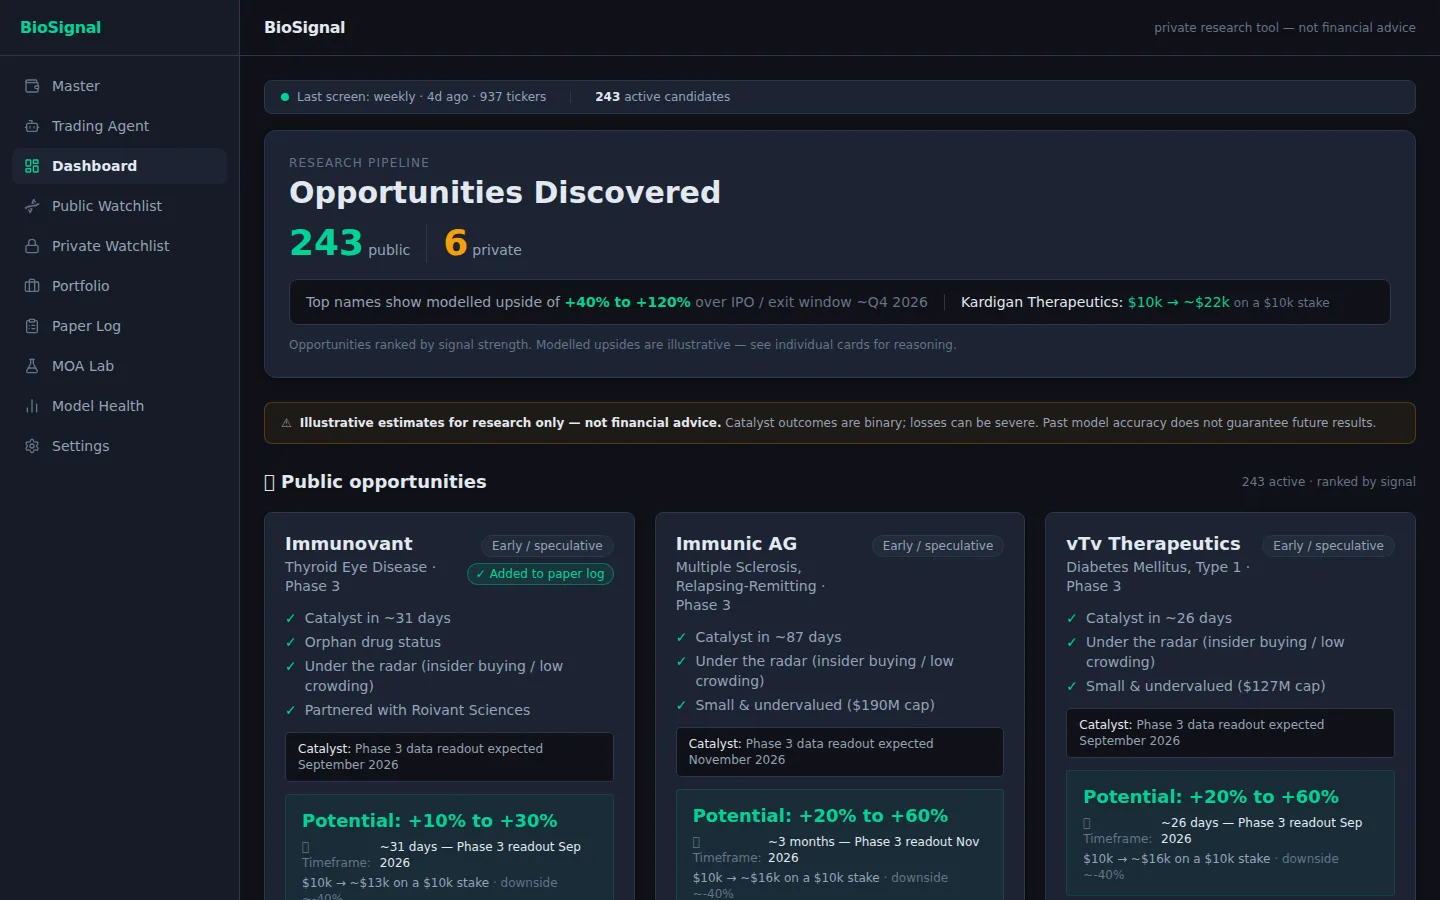This screenshot has width=1440, height=900.
Task: Click private research tool disclaimer in header
Action: [x=1285, y=28]
